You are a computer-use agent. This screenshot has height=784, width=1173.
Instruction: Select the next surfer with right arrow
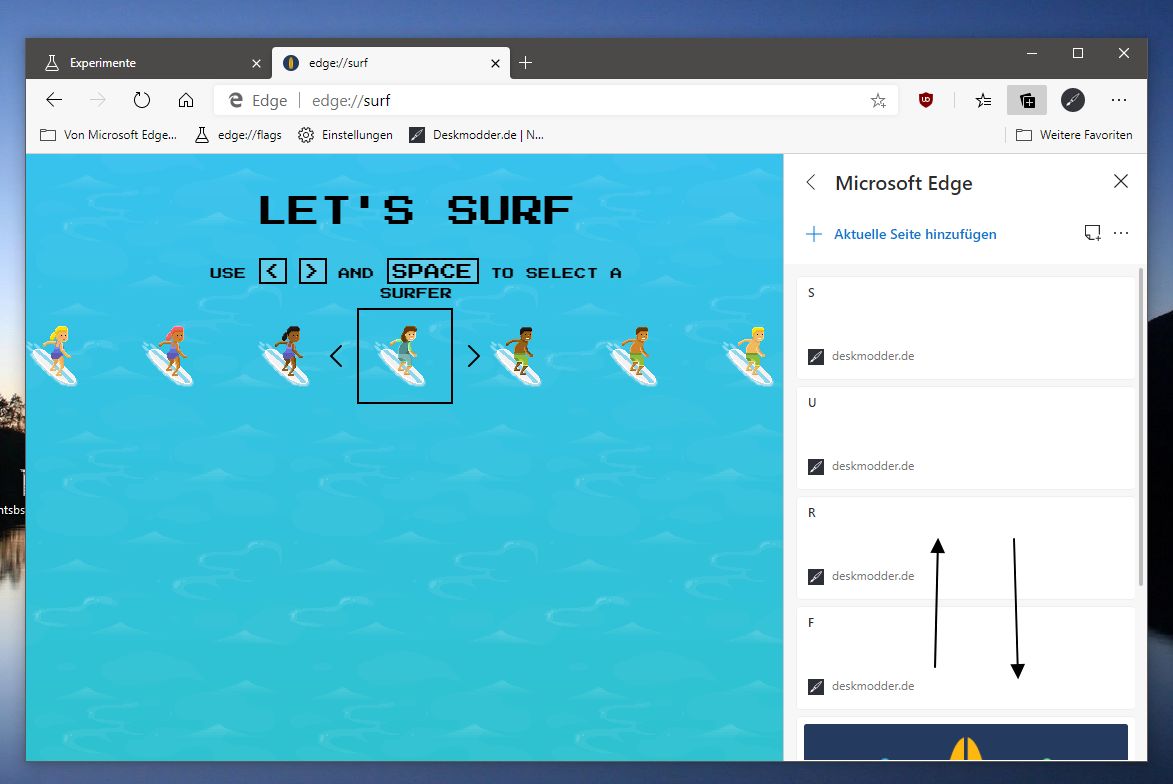[473, 356]
